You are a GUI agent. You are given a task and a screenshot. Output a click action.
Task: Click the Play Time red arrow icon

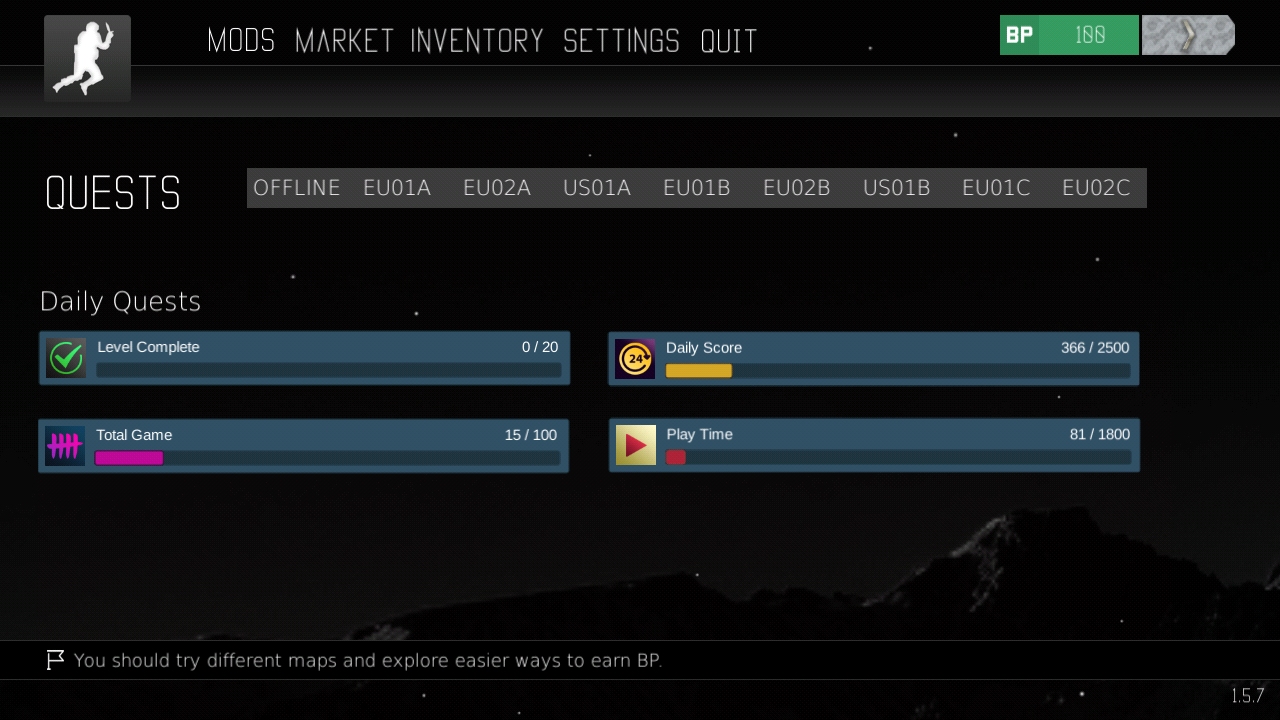636,445
